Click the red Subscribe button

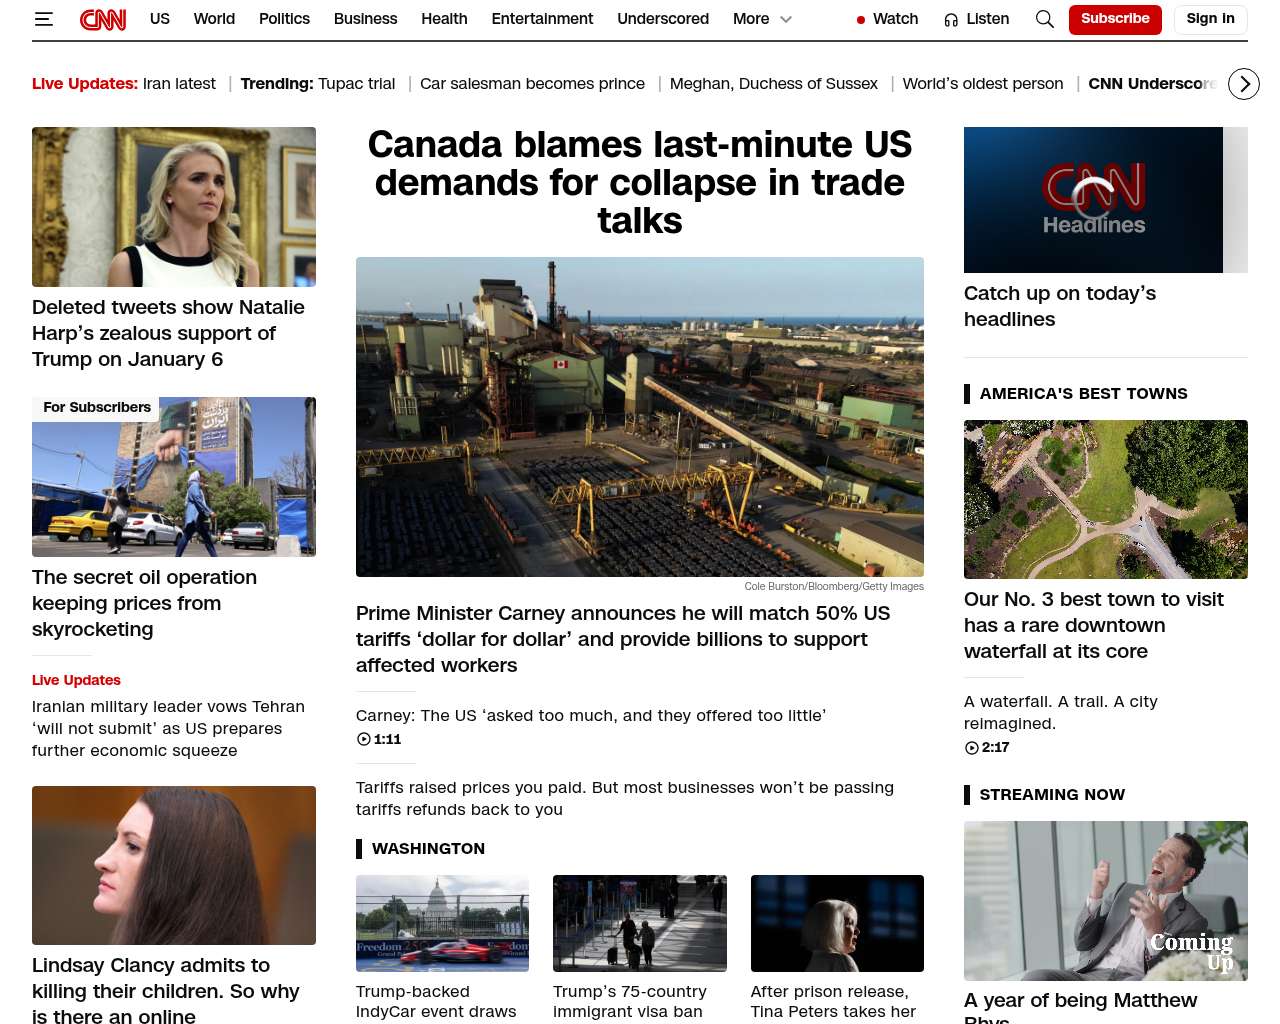(x=1115, y=19)
